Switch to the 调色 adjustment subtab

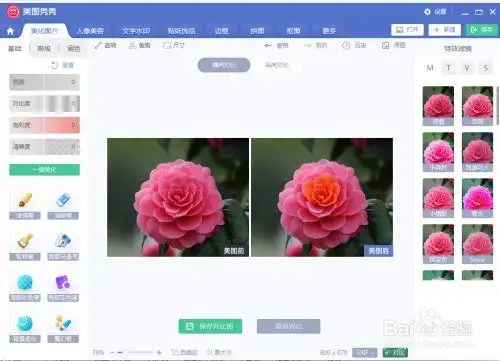[x=73, y=49]
